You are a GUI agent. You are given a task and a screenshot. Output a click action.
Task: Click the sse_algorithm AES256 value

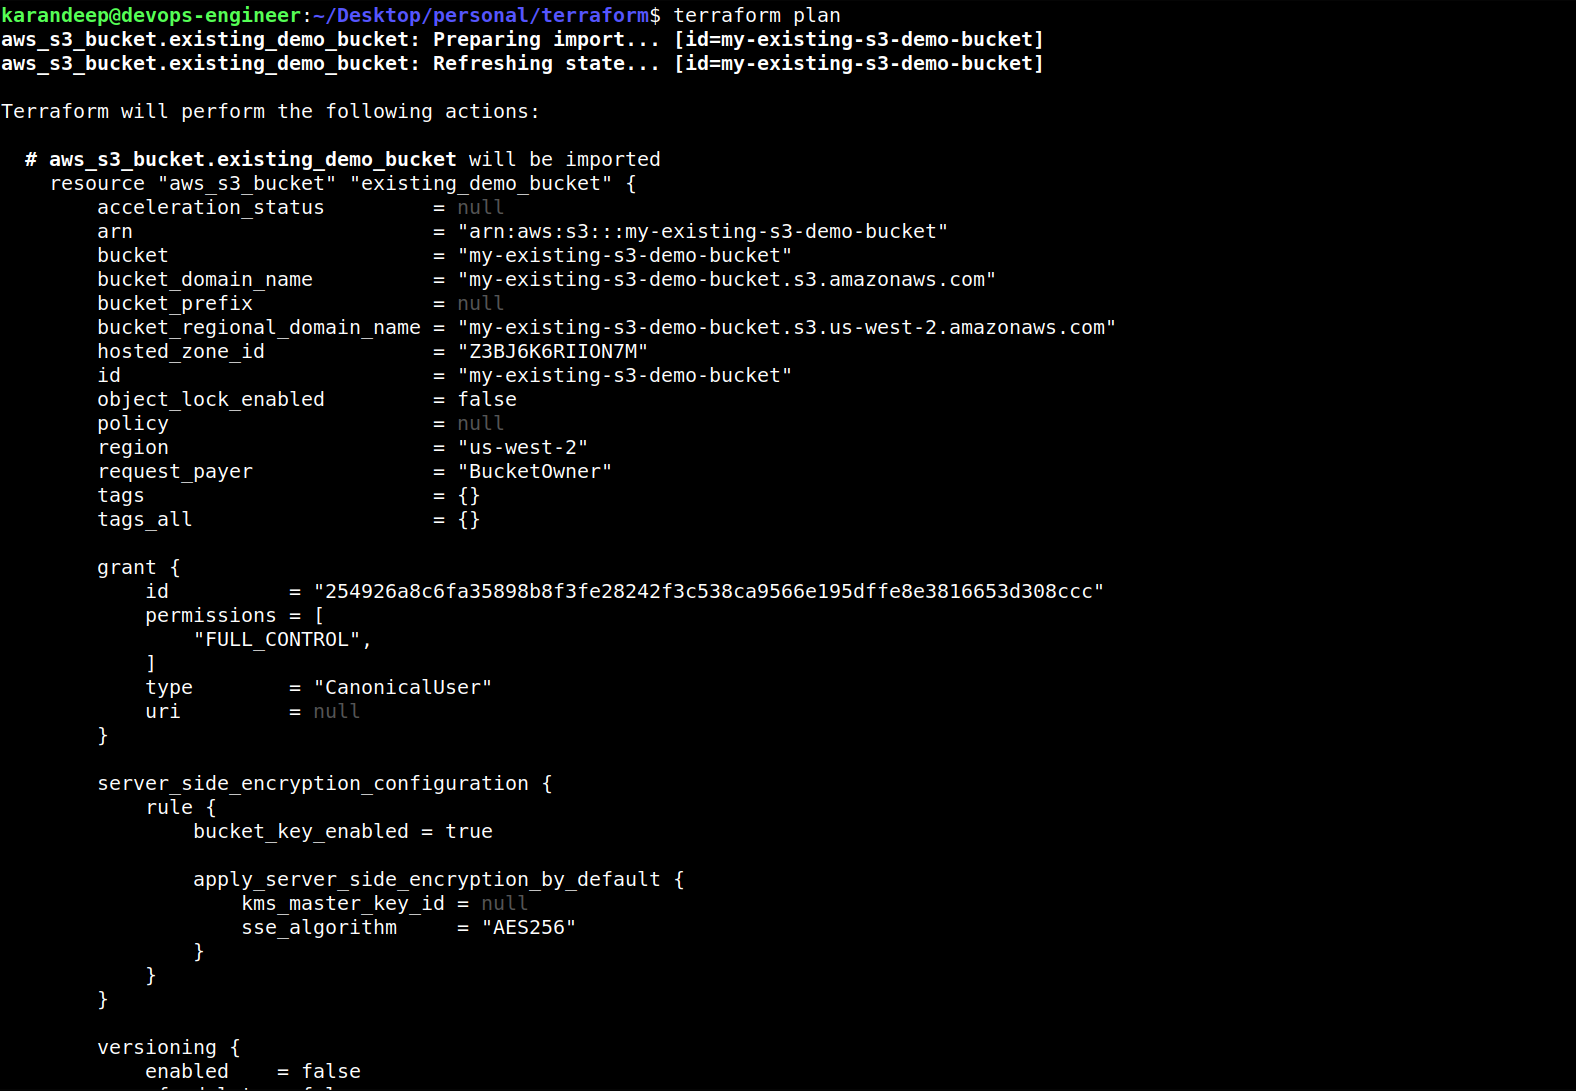point(529,927)
